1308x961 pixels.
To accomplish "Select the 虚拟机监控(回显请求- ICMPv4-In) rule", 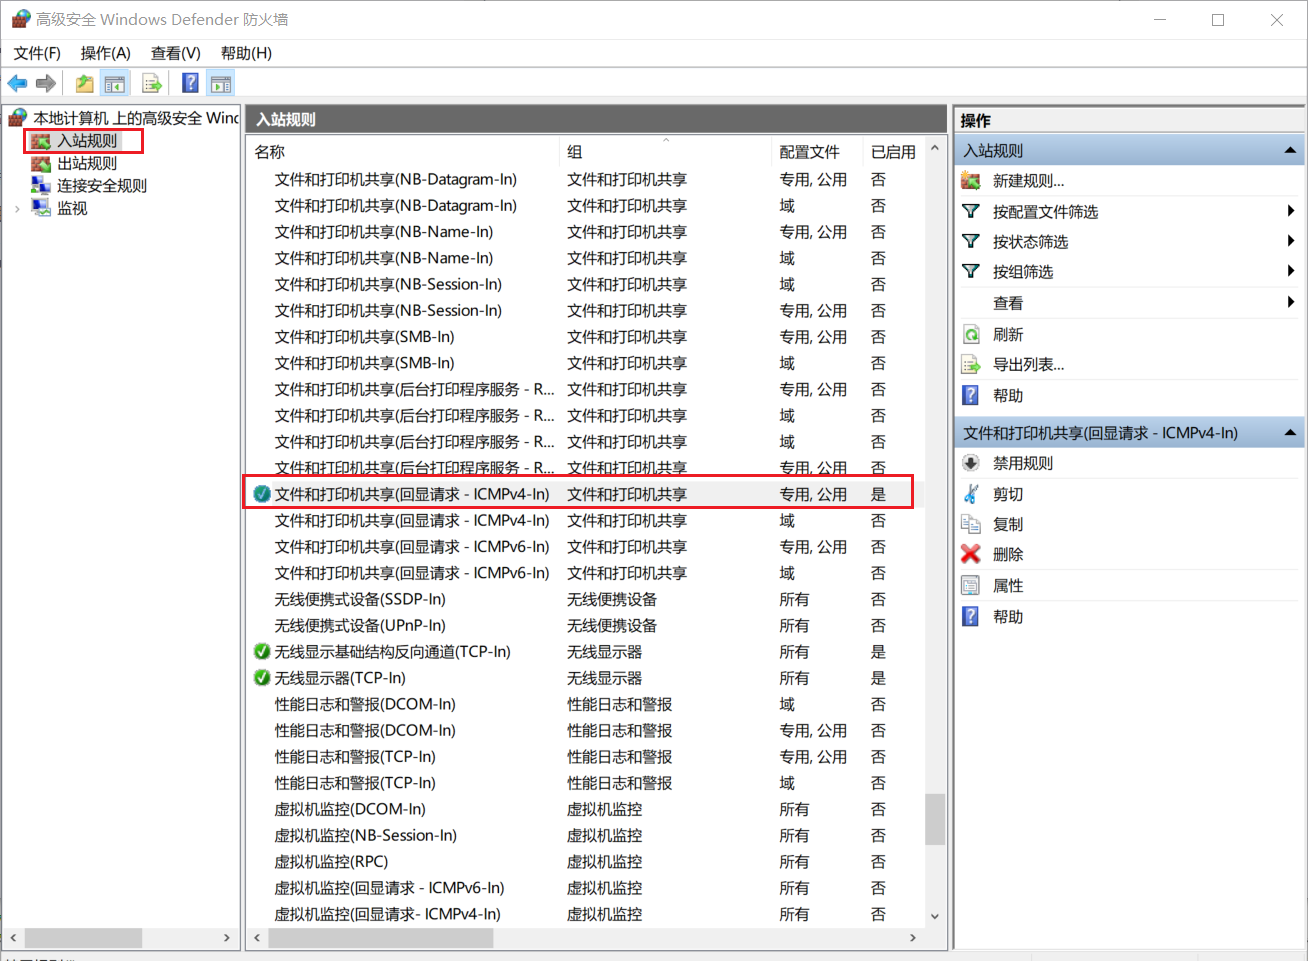I will click(585, 914).
